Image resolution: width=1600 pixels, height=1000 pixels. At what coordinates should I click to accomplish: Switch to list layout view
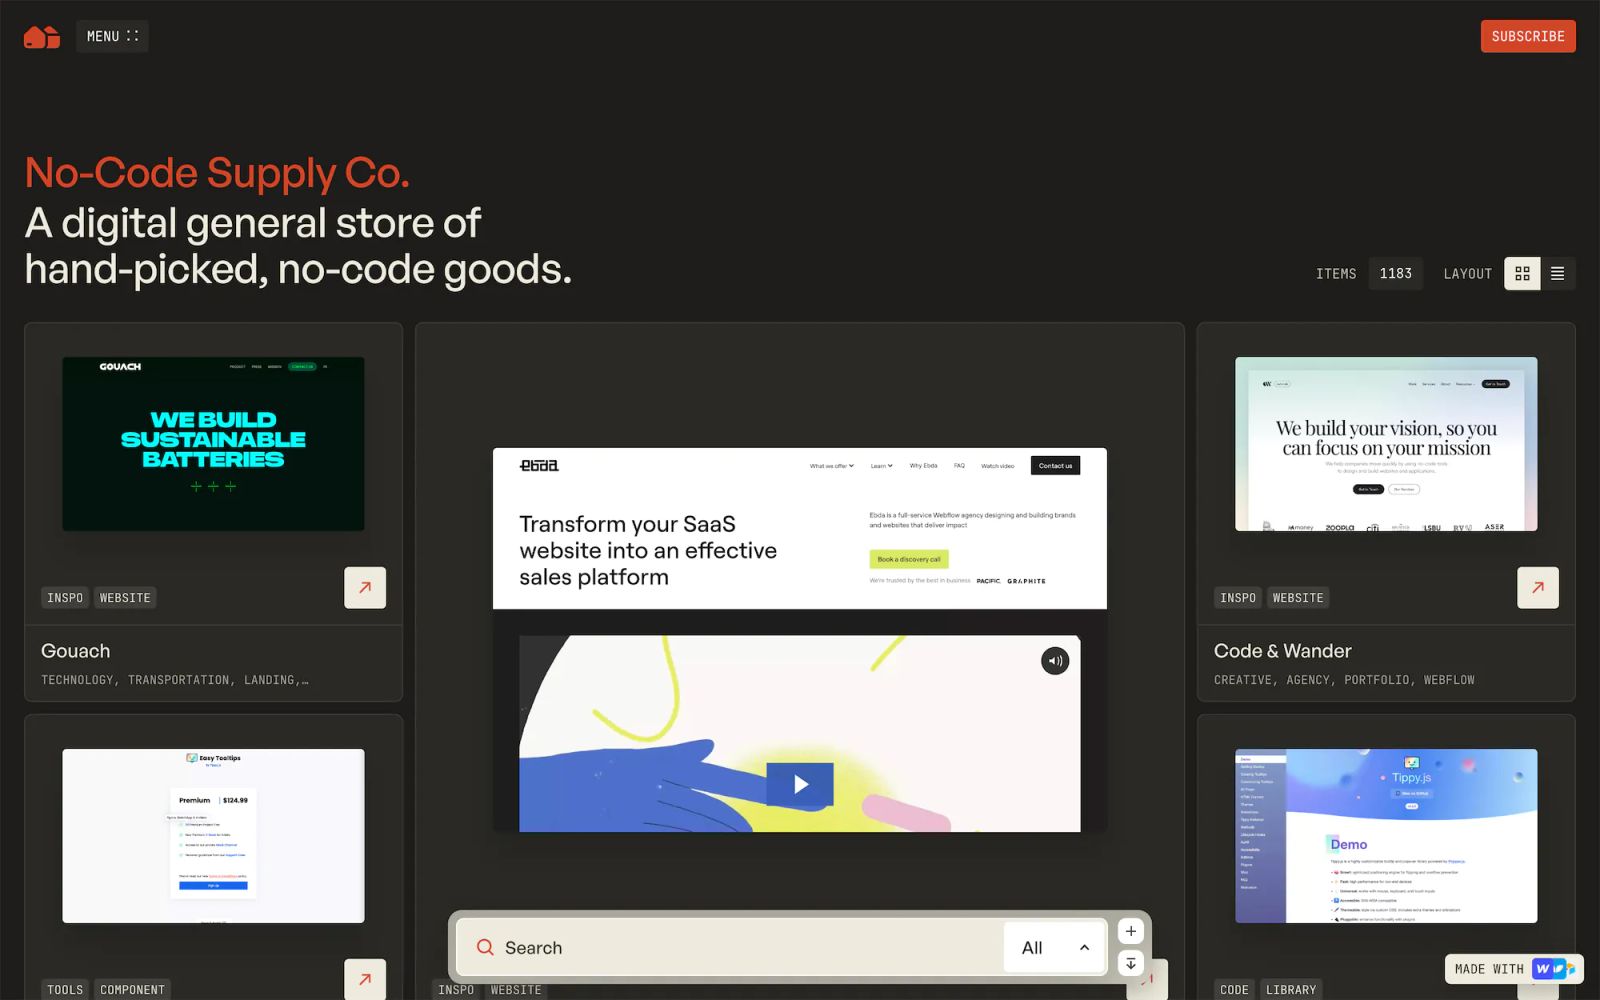(x=1558, y=273)
